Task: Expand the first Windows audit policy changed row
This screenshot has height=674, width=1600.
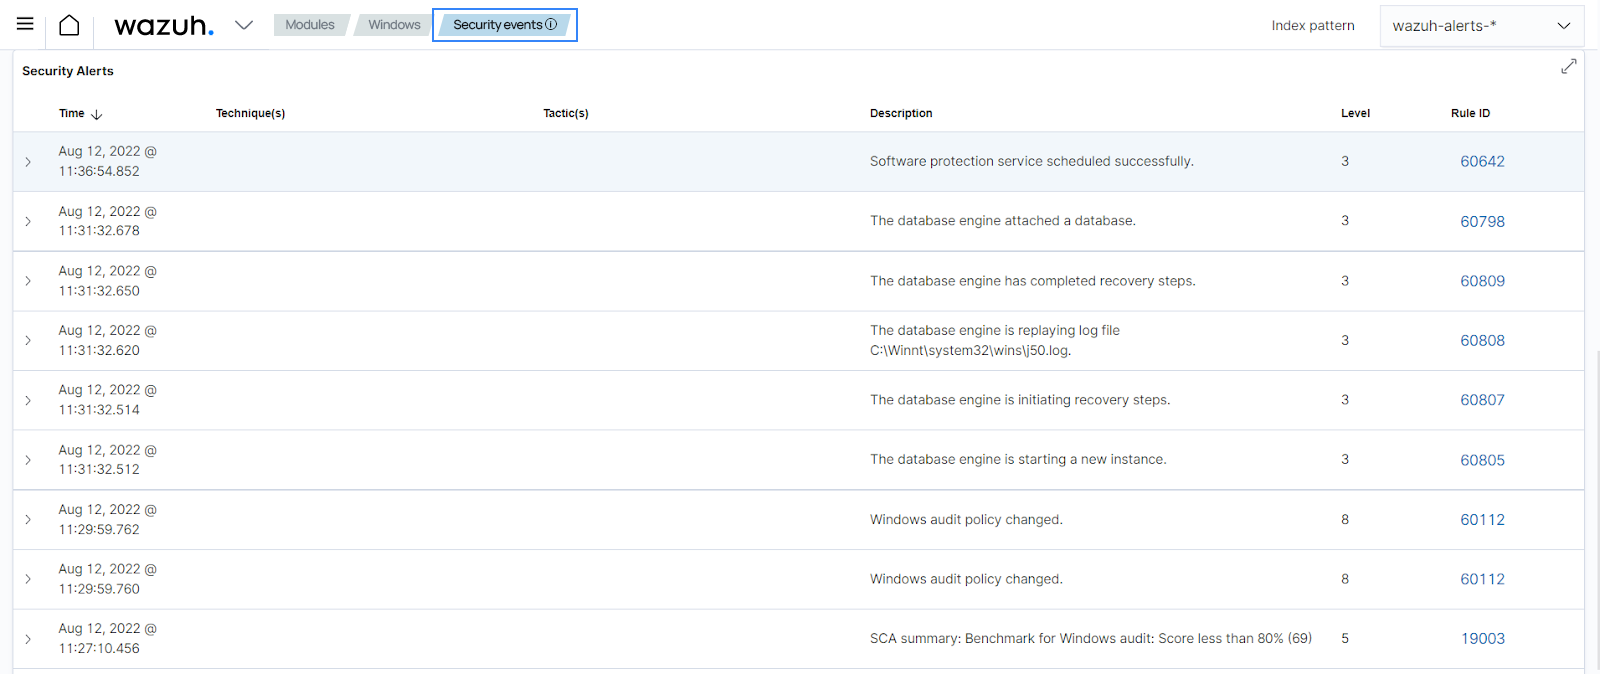Action: click(28, 519)
